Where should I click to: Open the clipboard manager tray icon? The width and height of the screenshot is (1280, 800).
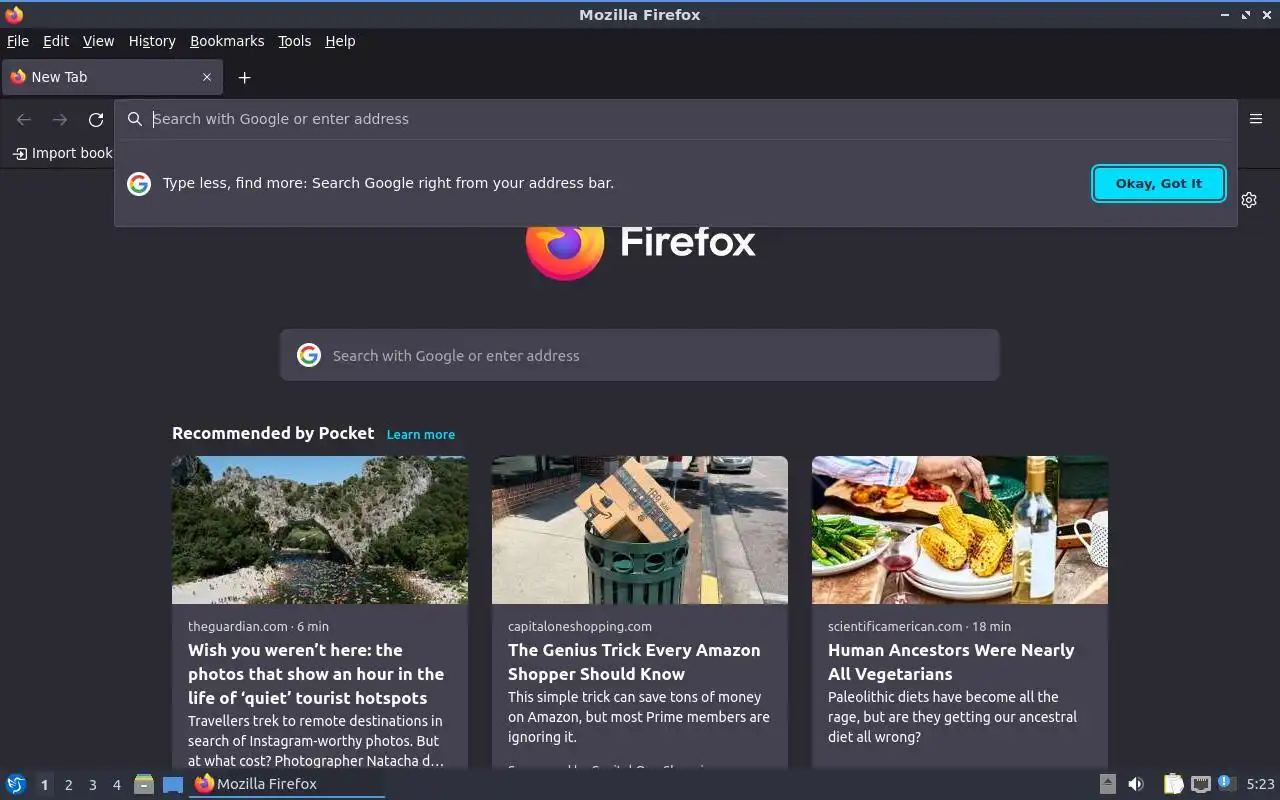click(1173, 784)
